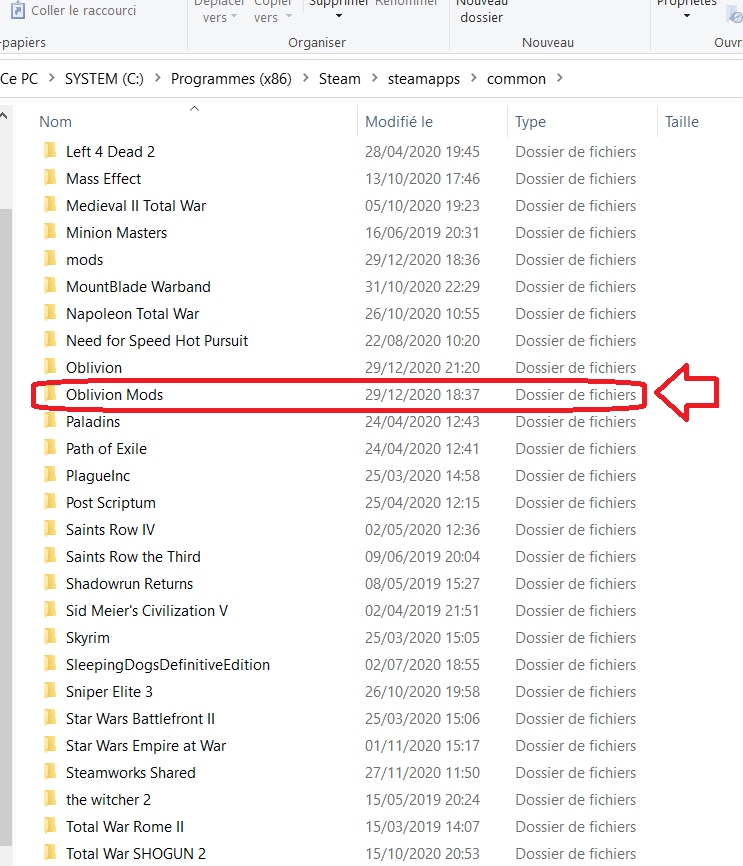Image resolution: width=743 pixels, height=866 pixels.
Task: Select Star Wars Battlefront II folder icon
Action: click(x=50, y=719)
